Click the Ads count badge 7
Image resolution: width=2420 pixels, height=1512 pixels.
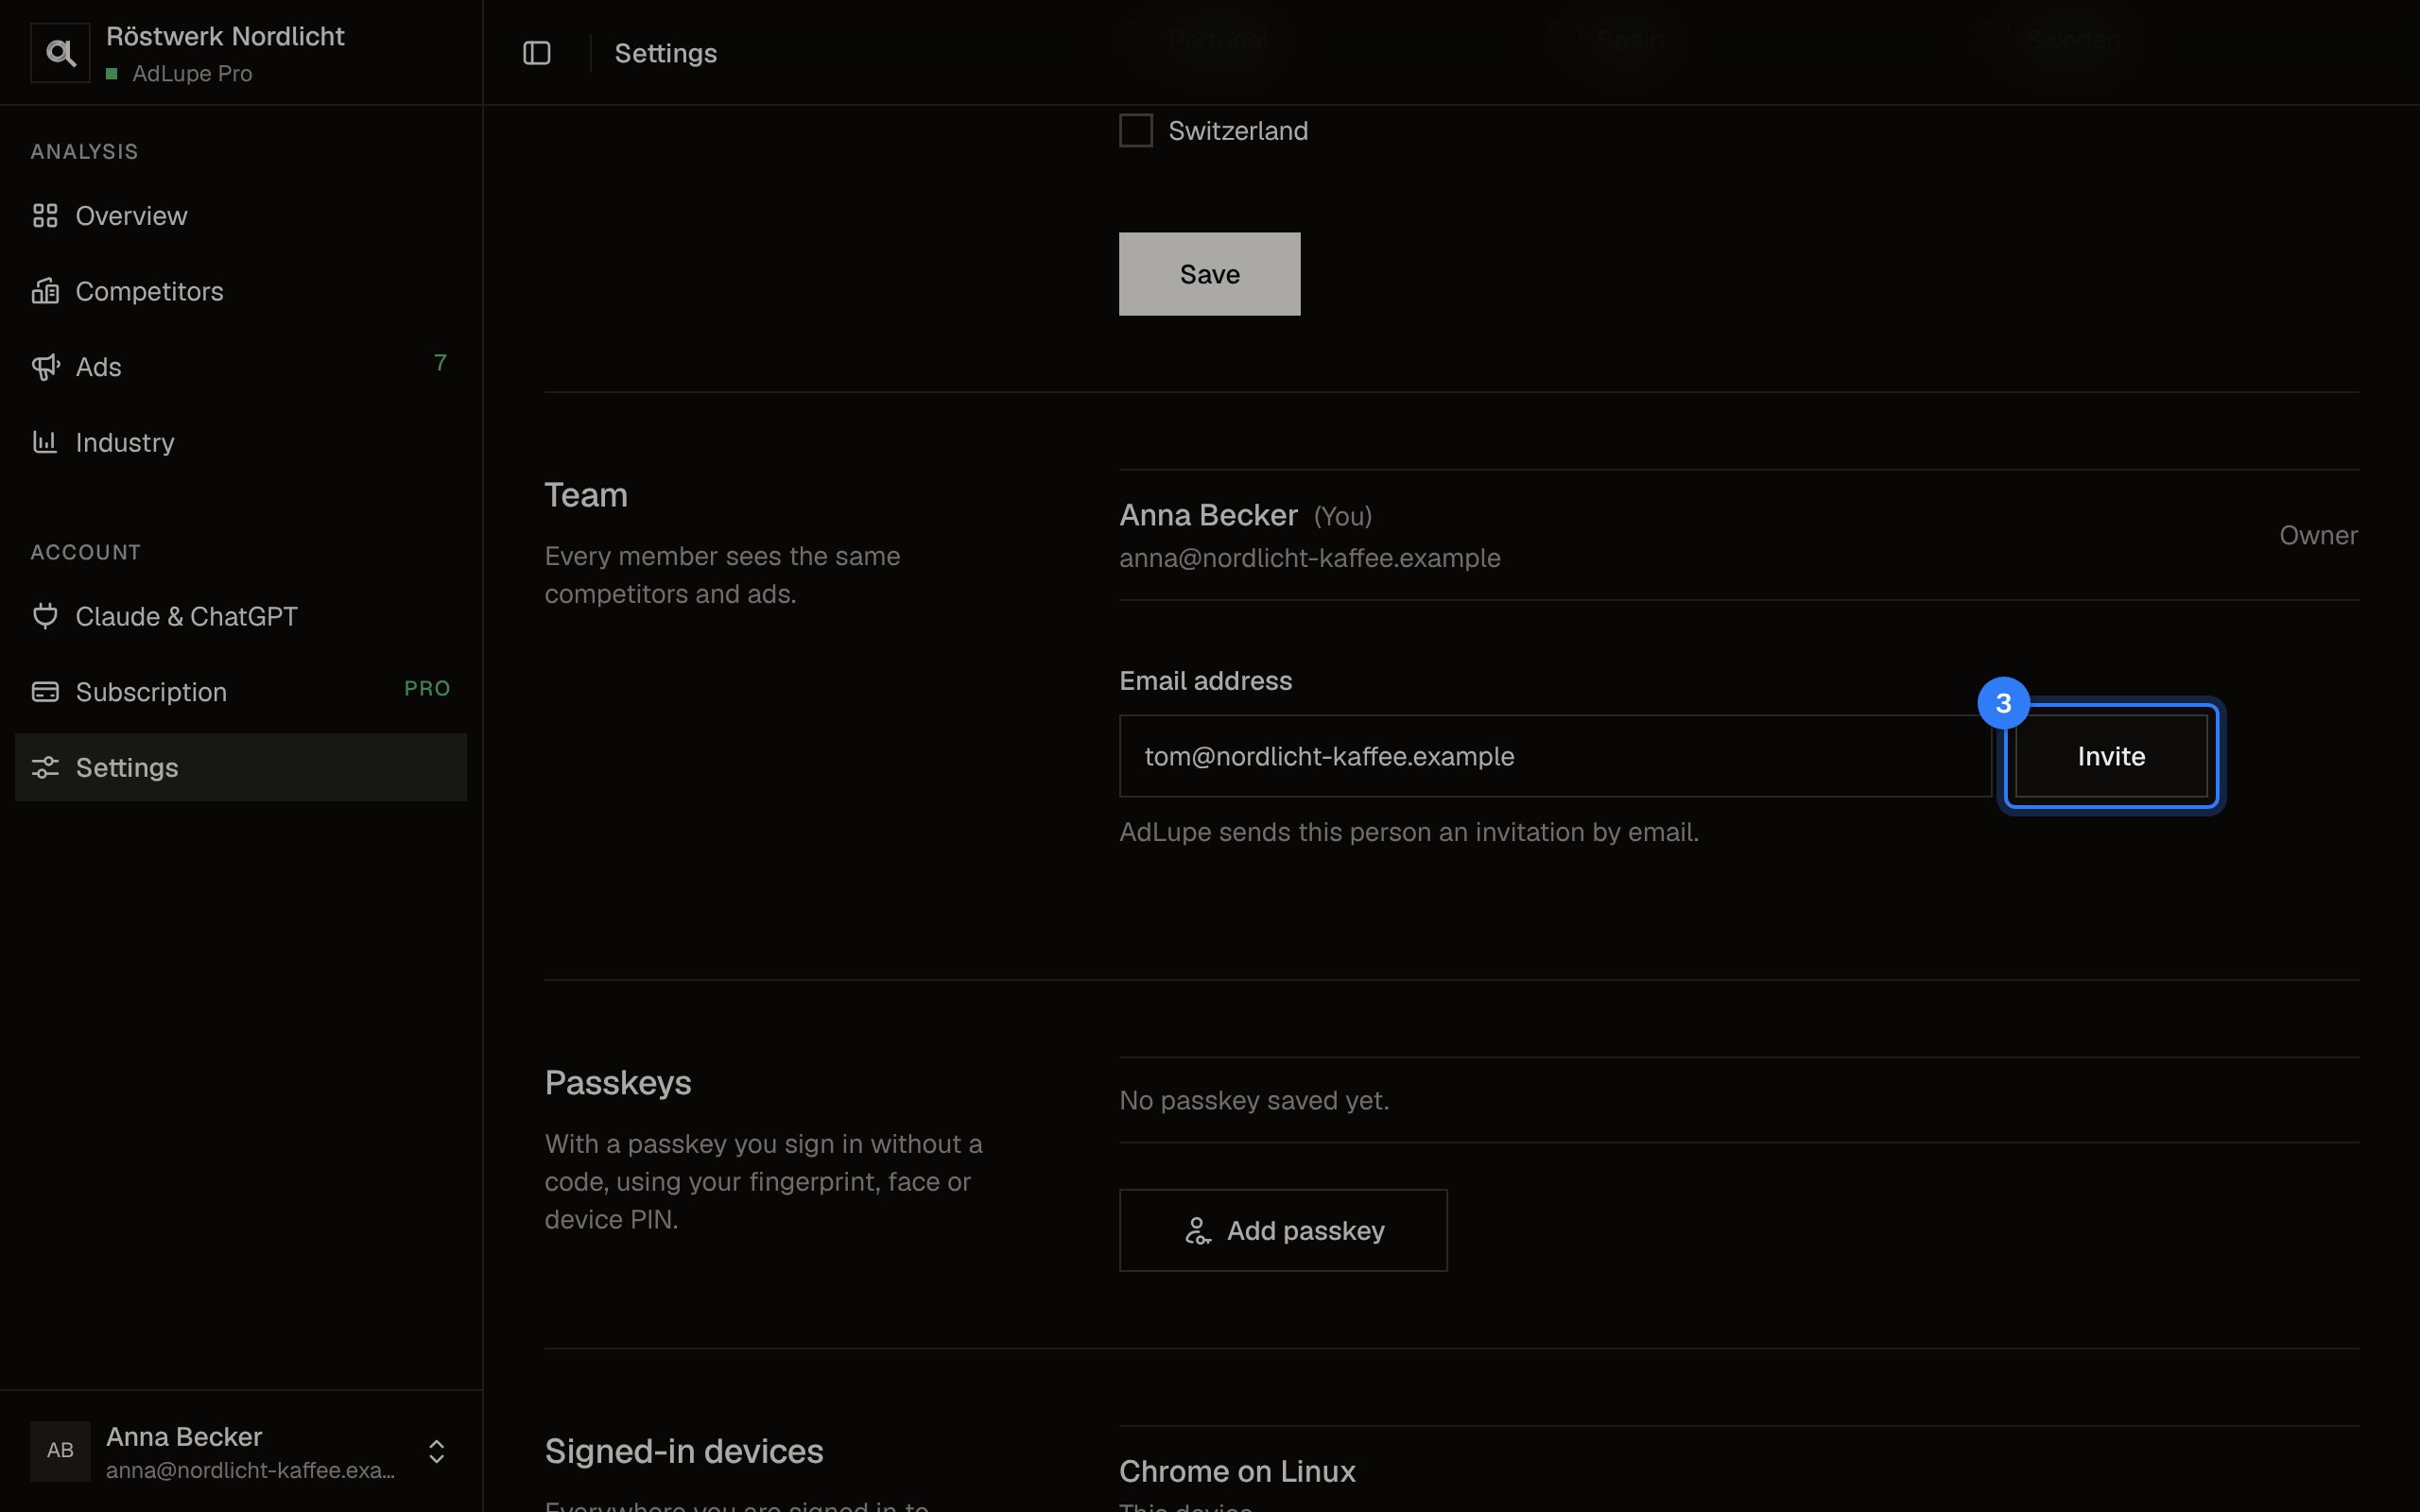point(440,363)
